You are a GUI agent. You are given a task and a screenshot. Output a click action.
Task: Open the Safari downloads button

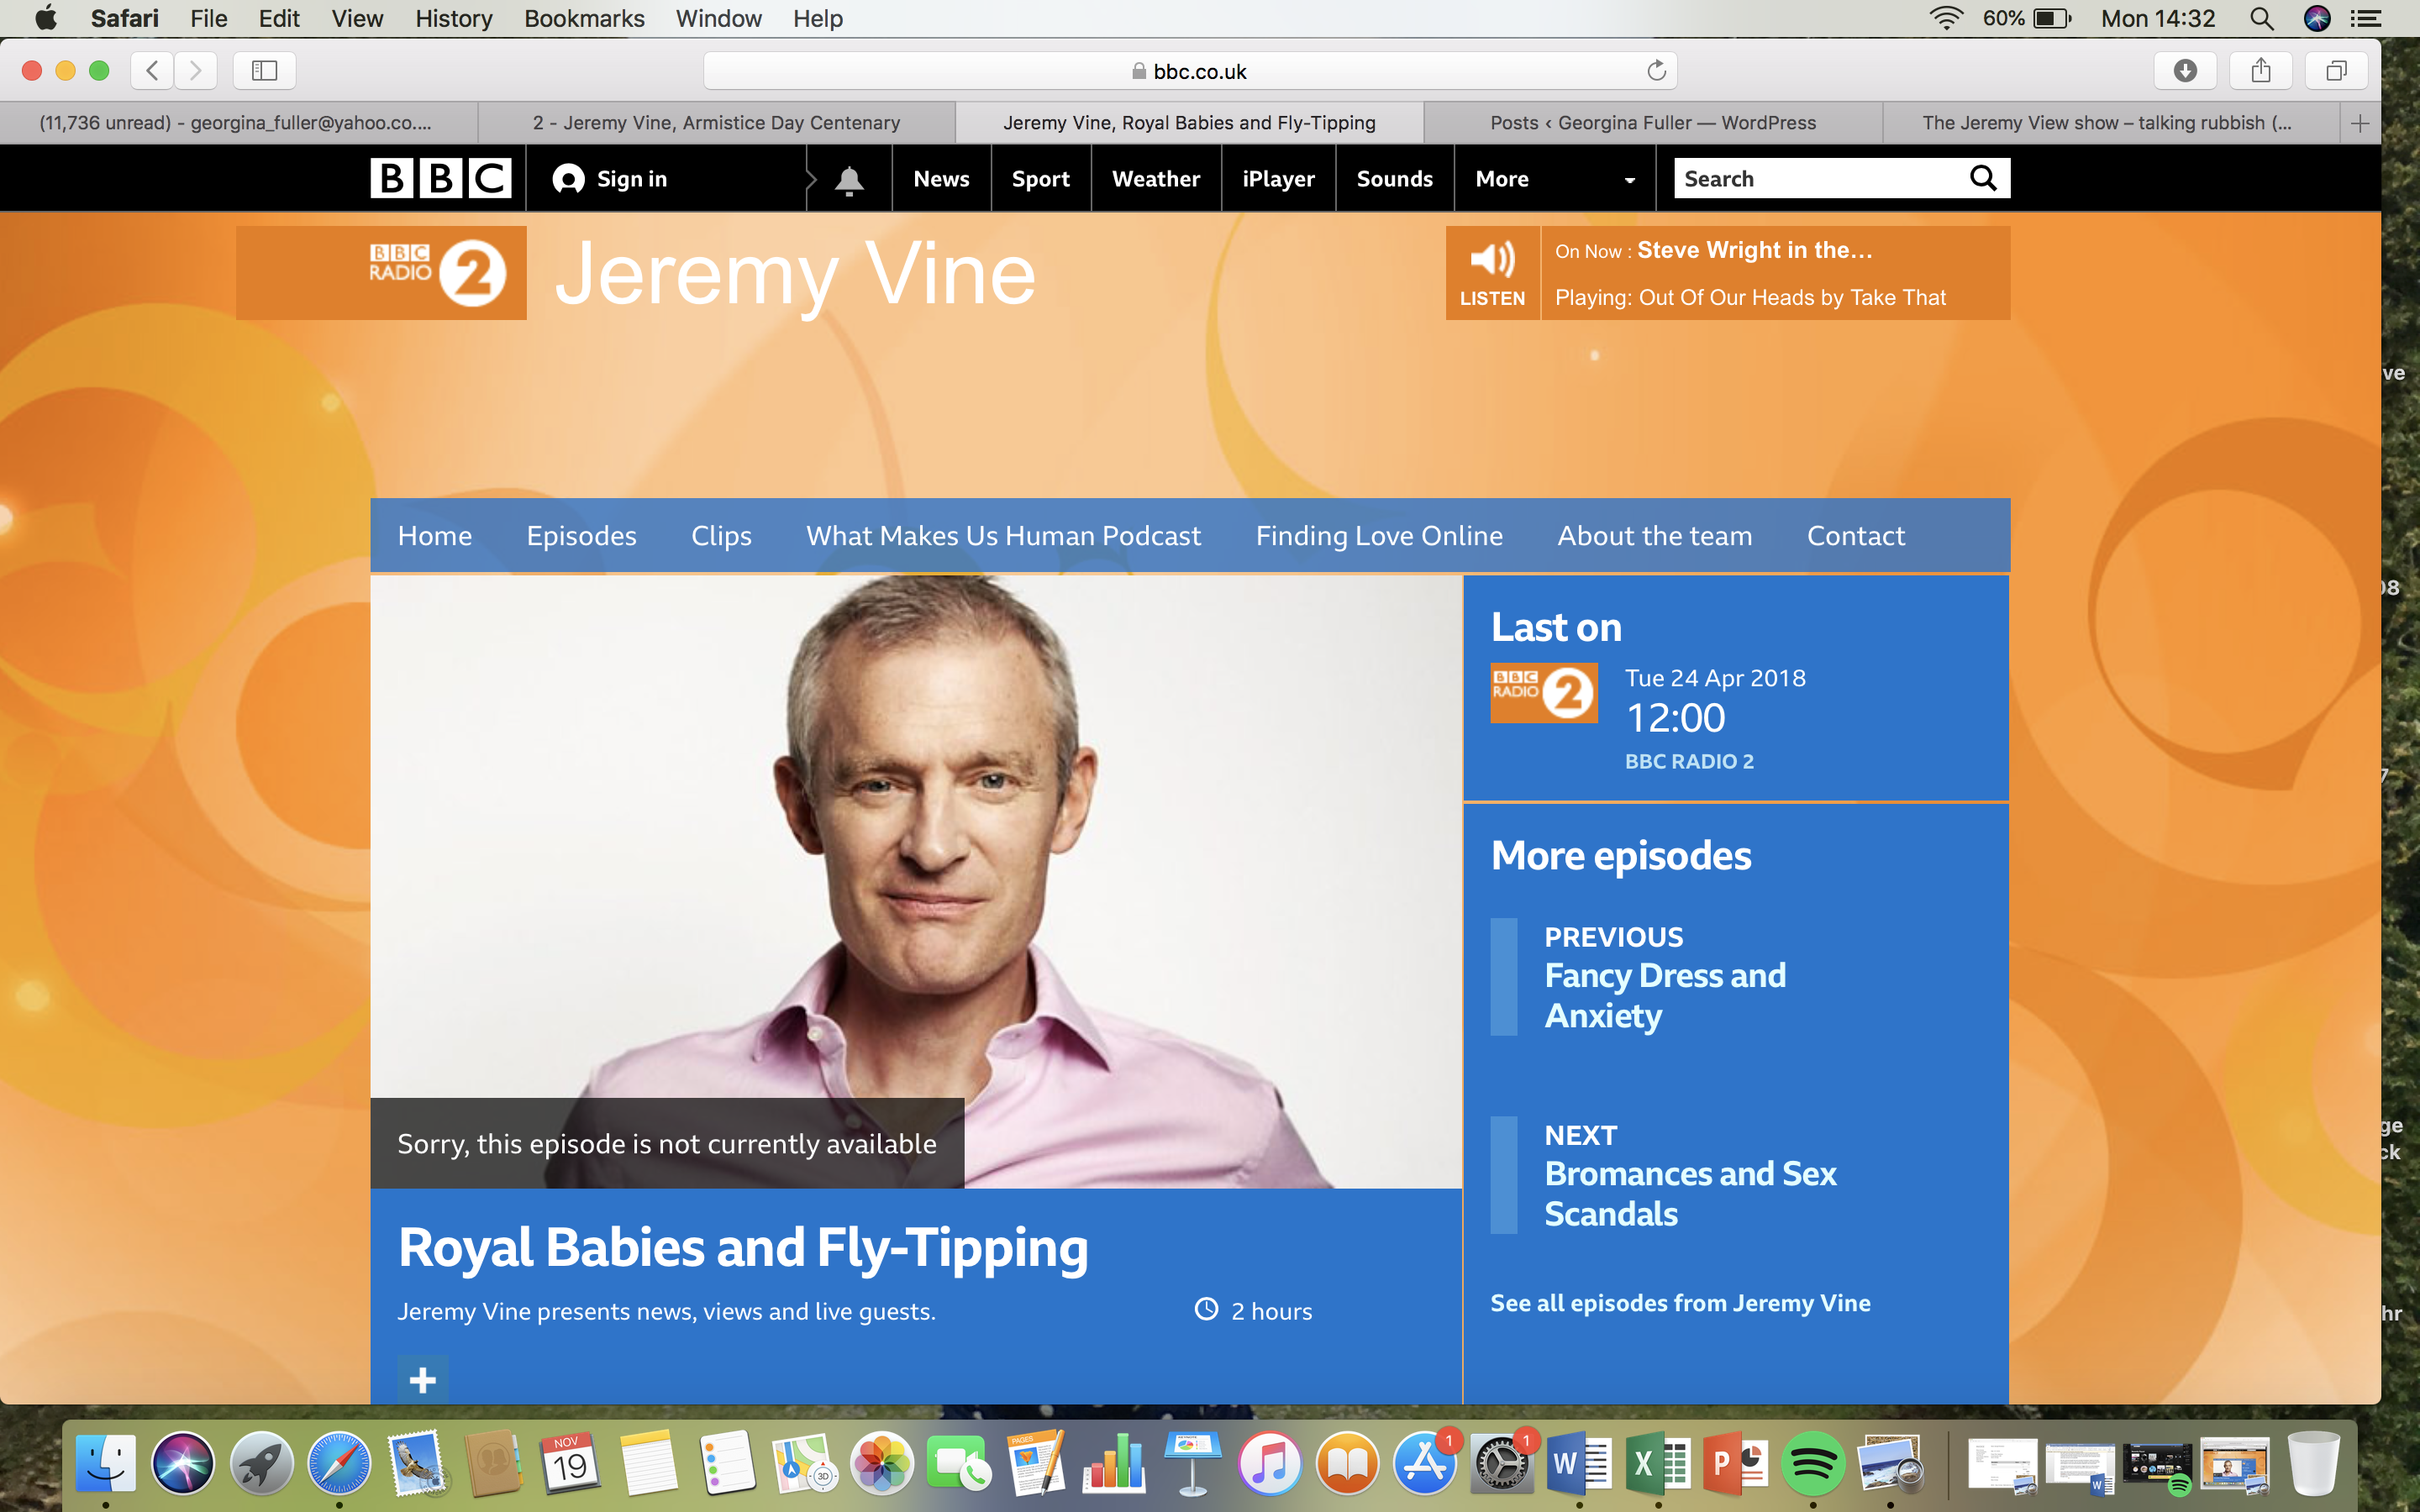pyautogui.click(x=2185, y=70)
